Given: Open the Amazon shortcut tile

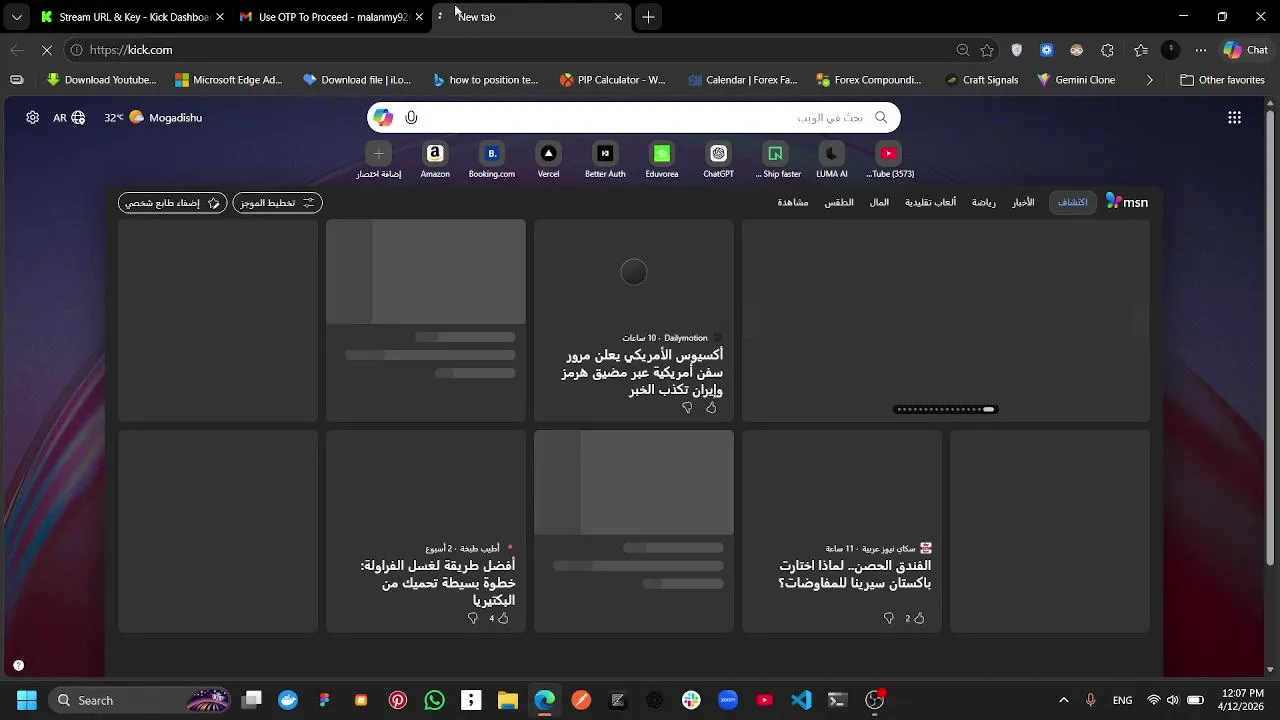Looking at the screenshot, I should pos(435,160).
